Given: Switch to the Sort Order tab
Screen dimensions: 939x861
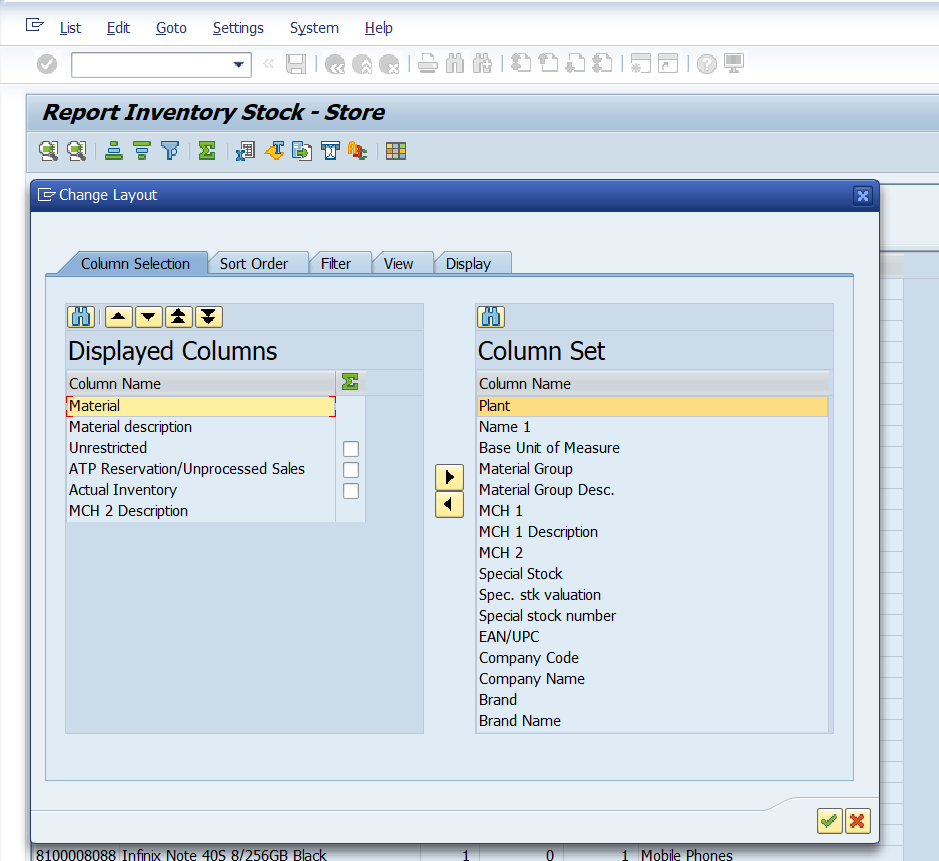Looking at the screenshot, I should [x=254, y=264].
